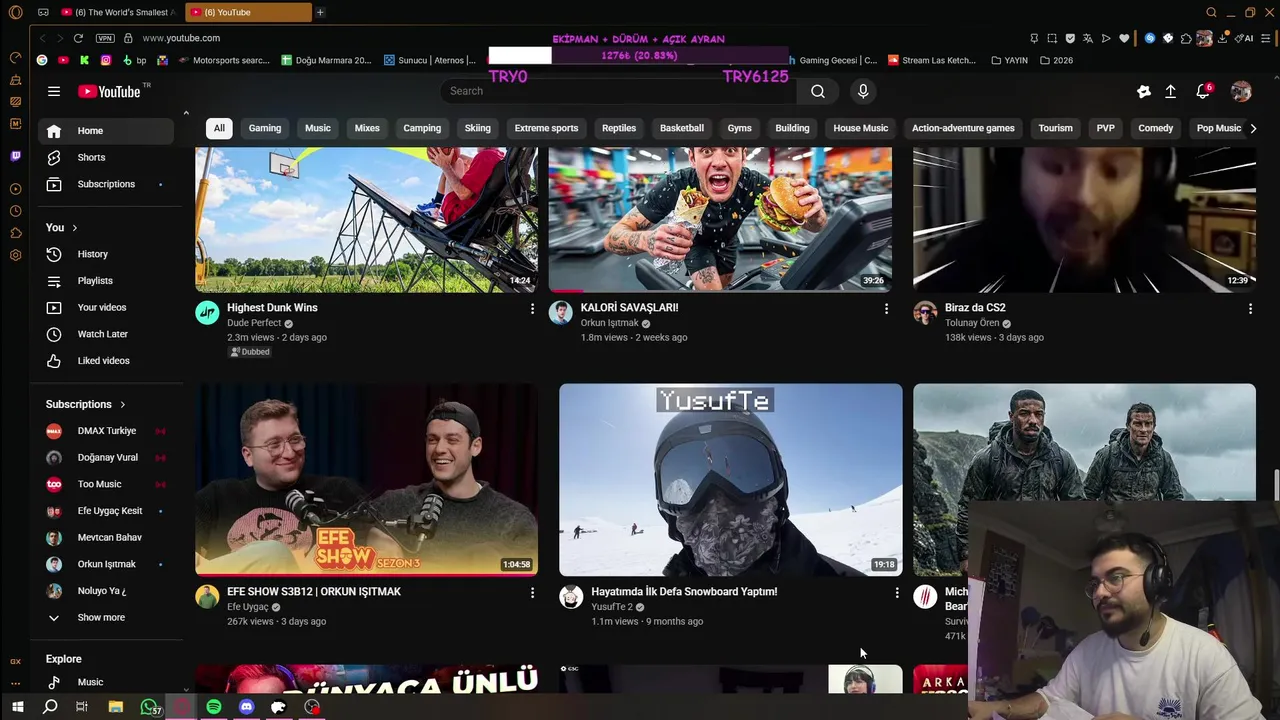The height and width of the screenshot is (720, 1280).
Task: Expand Show more subscriptions
Action: [106, 618]
